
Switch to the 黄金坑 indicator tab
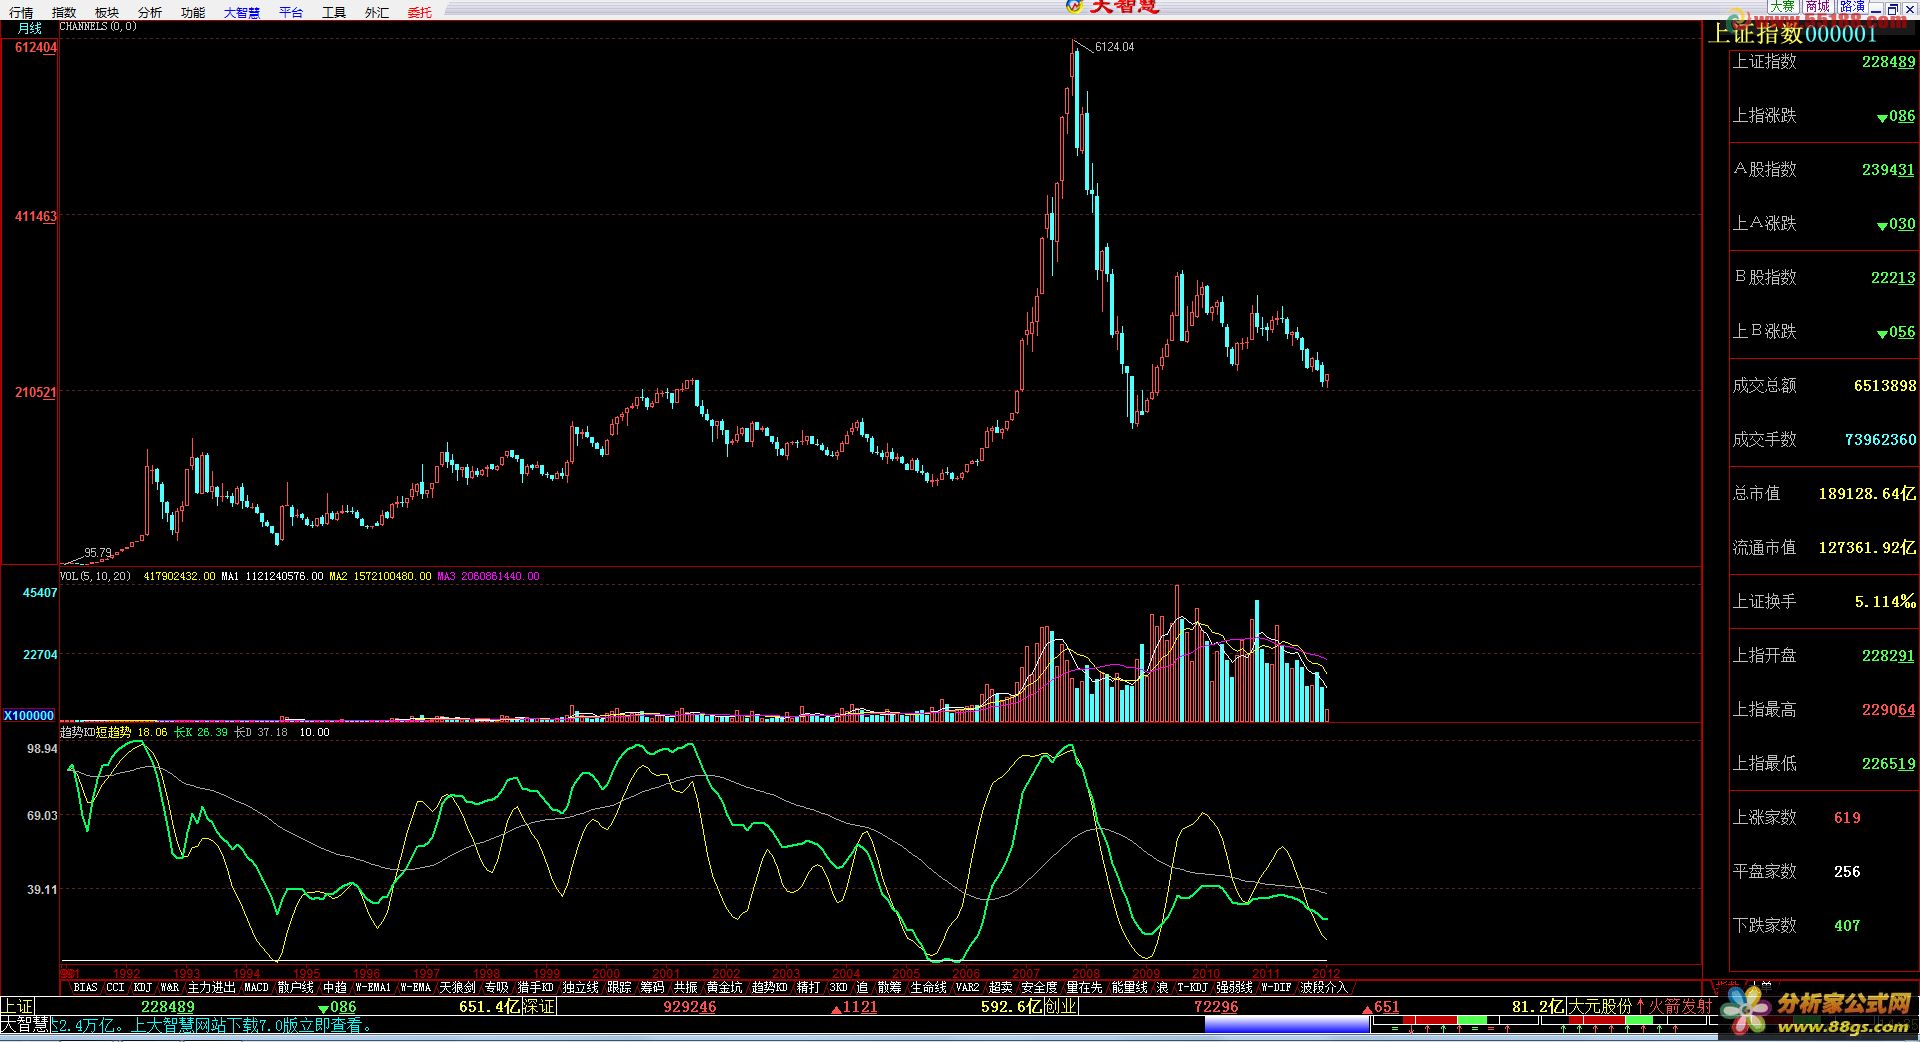click(724, 987)
